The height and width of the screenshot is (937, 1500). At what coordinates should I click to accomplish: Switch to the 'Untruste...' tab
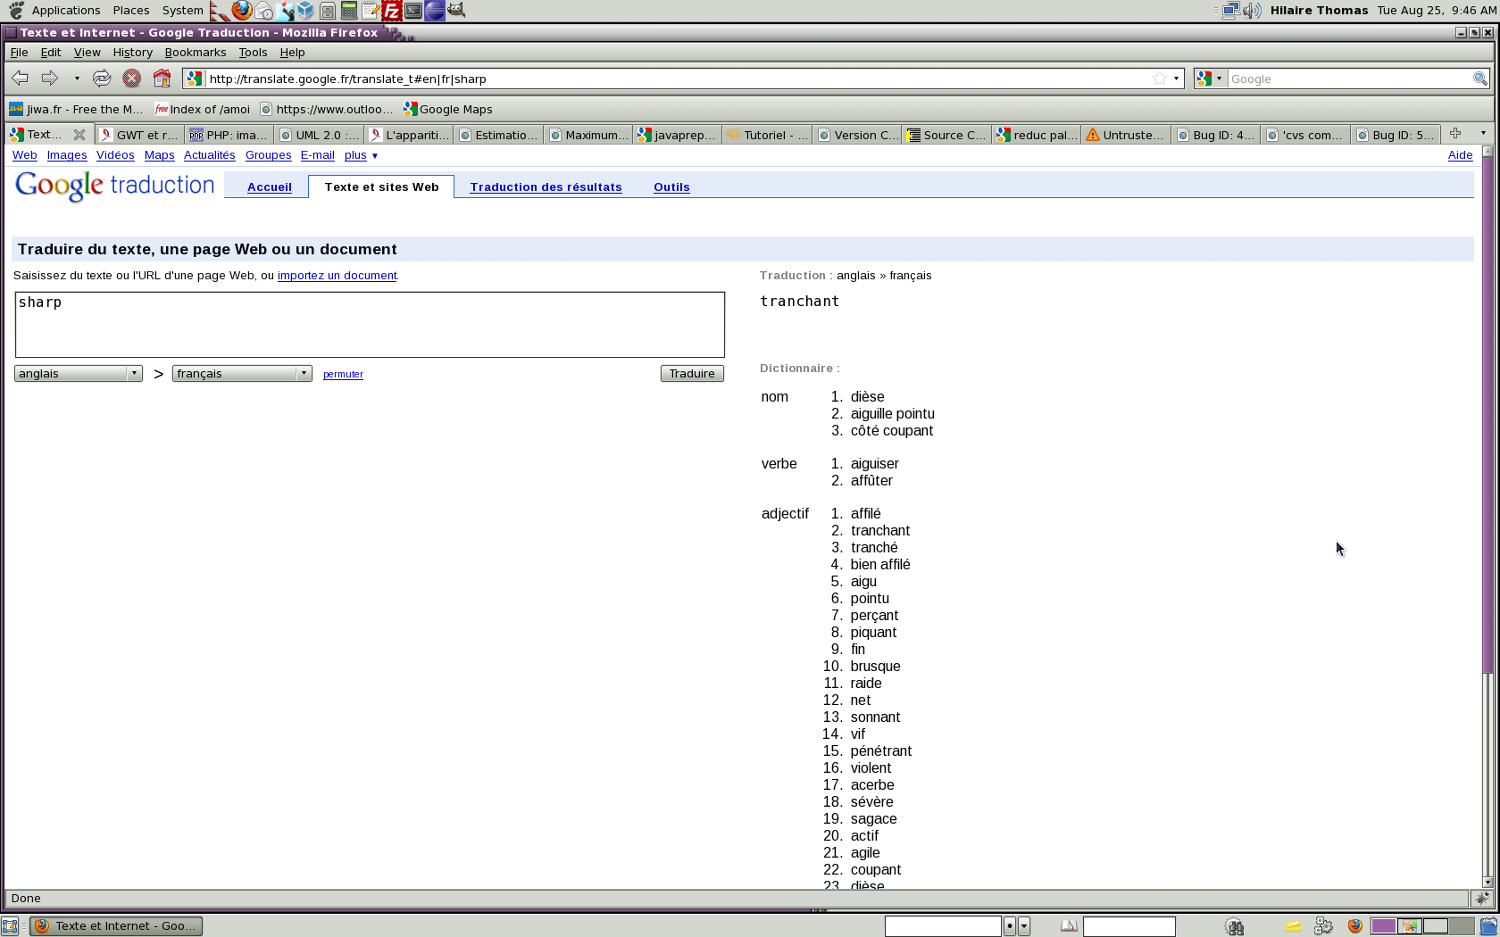(1126, 134)
